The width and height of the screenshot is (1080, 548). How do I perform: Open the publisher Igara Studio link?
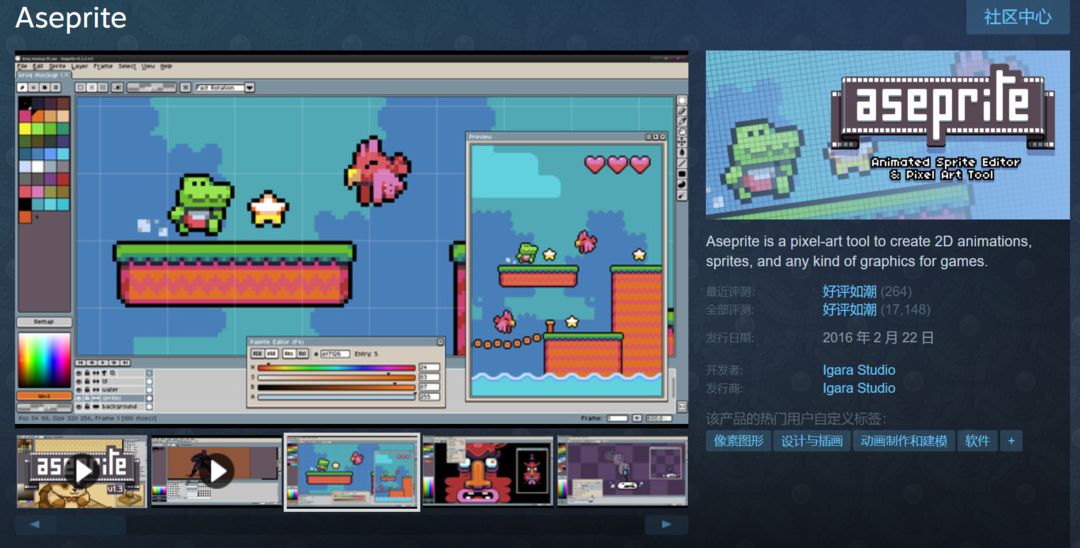[x=859, y=388]
